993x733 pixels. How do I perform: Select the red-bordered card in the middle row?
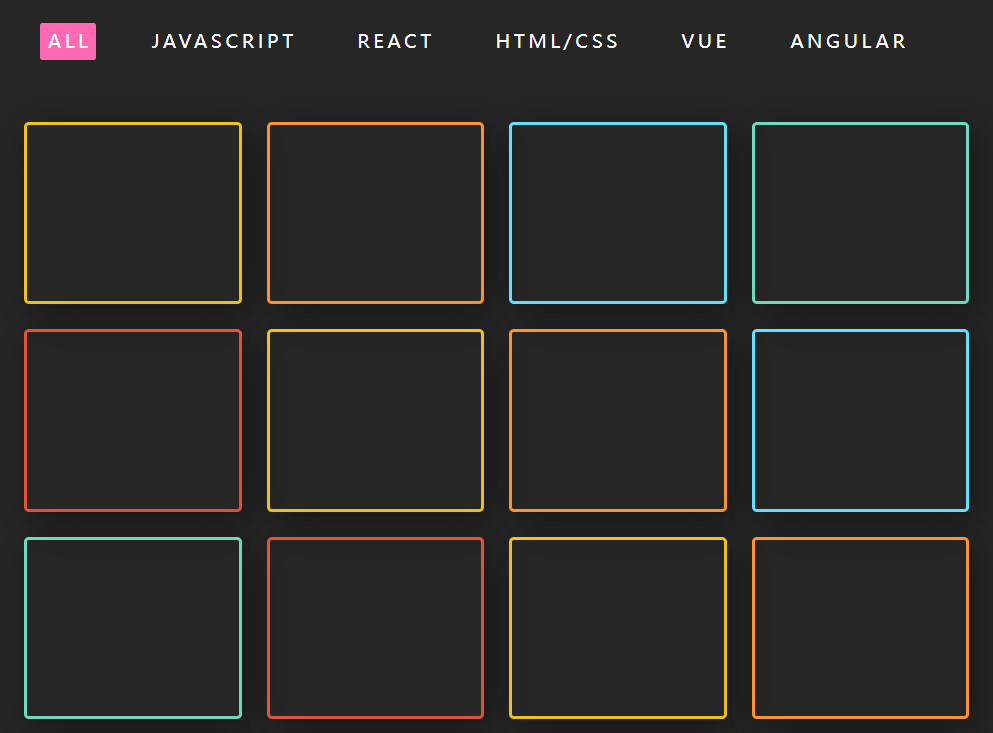coord(132,420)
